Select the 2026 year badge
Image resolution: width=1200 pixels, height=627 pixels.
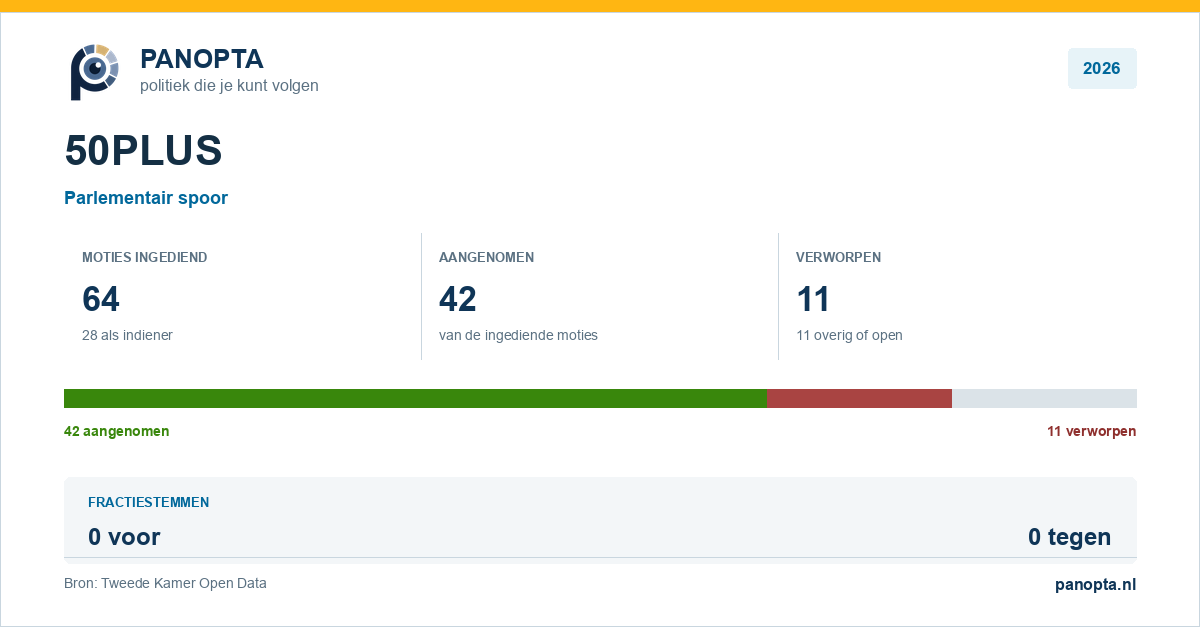(1102, 68)
